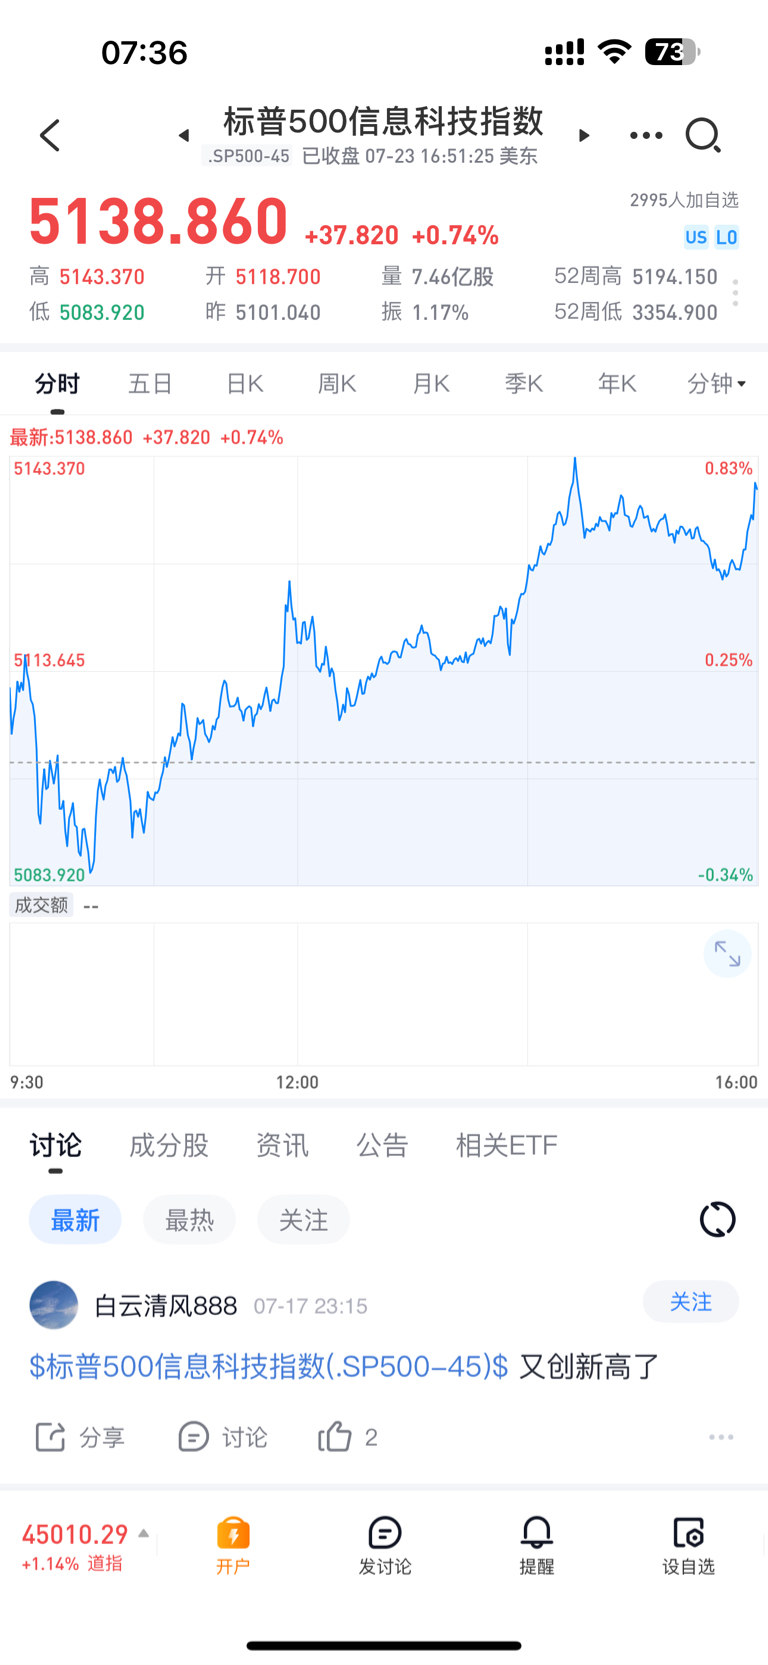The height and width of the screenshot is (1665, 768).
Task: Open the 分钟 interval dropdown
Action: pos(717,384)
